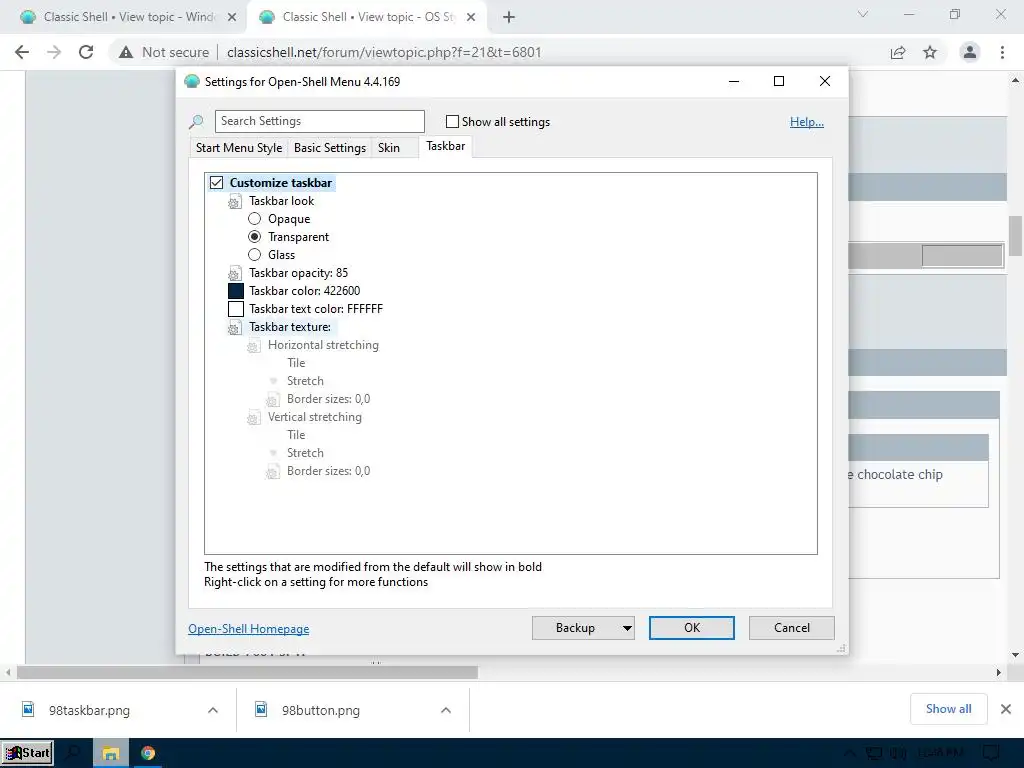Image resolution: width=1024 pixels, height=768 pixels.
Task: Choose the Glass taskbar look
Action: point(255,255)
